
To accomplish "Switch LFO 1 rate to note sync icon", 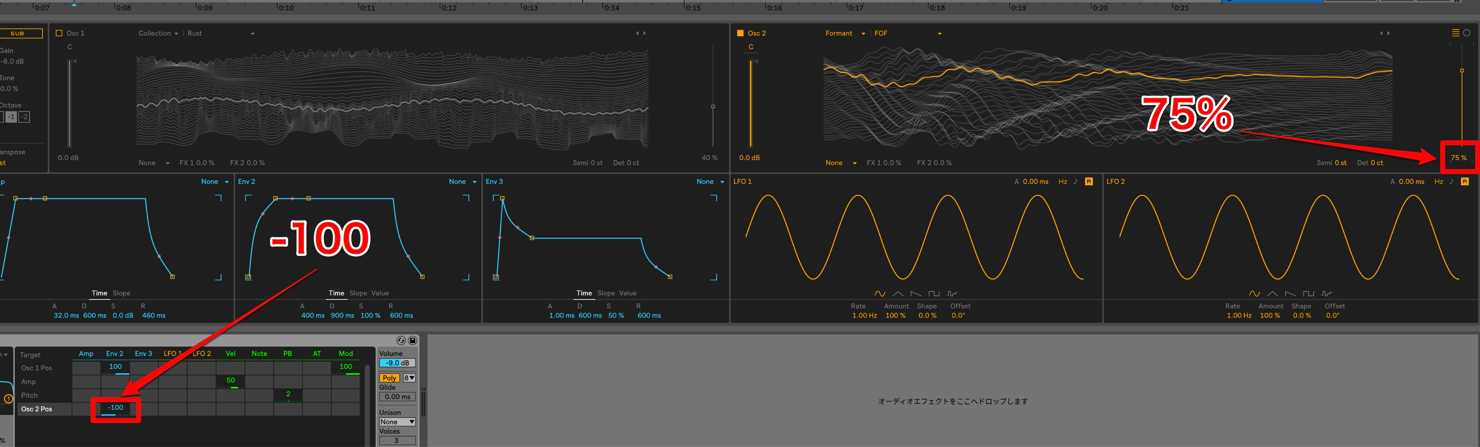I will (x=1076, y=182).
